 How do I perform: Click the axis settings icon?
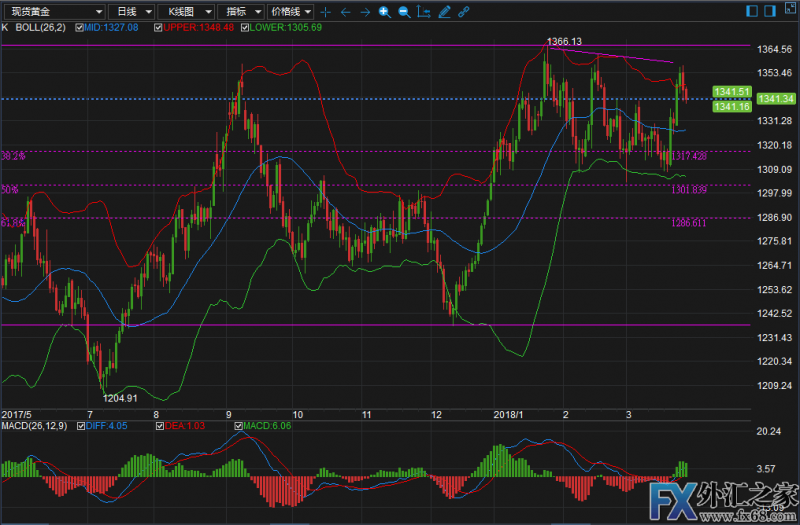coord(425,12)
